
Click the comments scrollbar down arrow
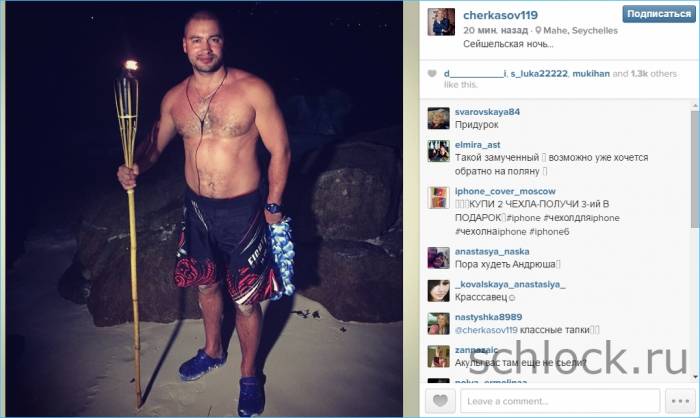coord(695,377)
